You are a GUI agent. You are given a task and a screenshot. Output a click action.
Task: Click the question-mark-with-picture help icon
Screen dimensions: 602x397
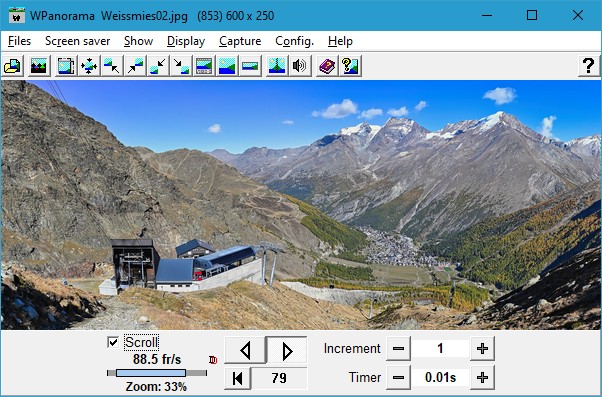pos(350,66)
